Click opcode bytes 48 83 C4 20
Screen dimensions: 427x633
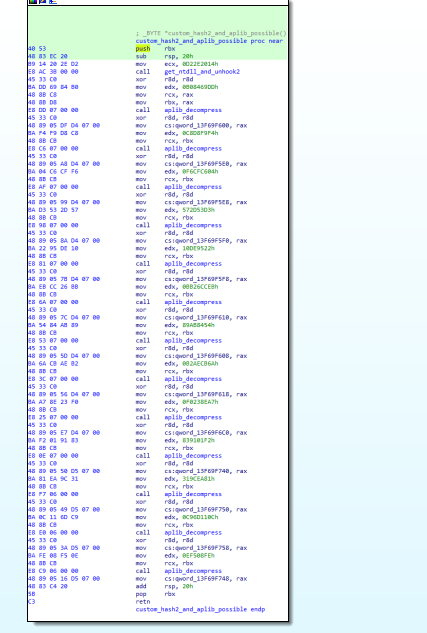[48, 586]
